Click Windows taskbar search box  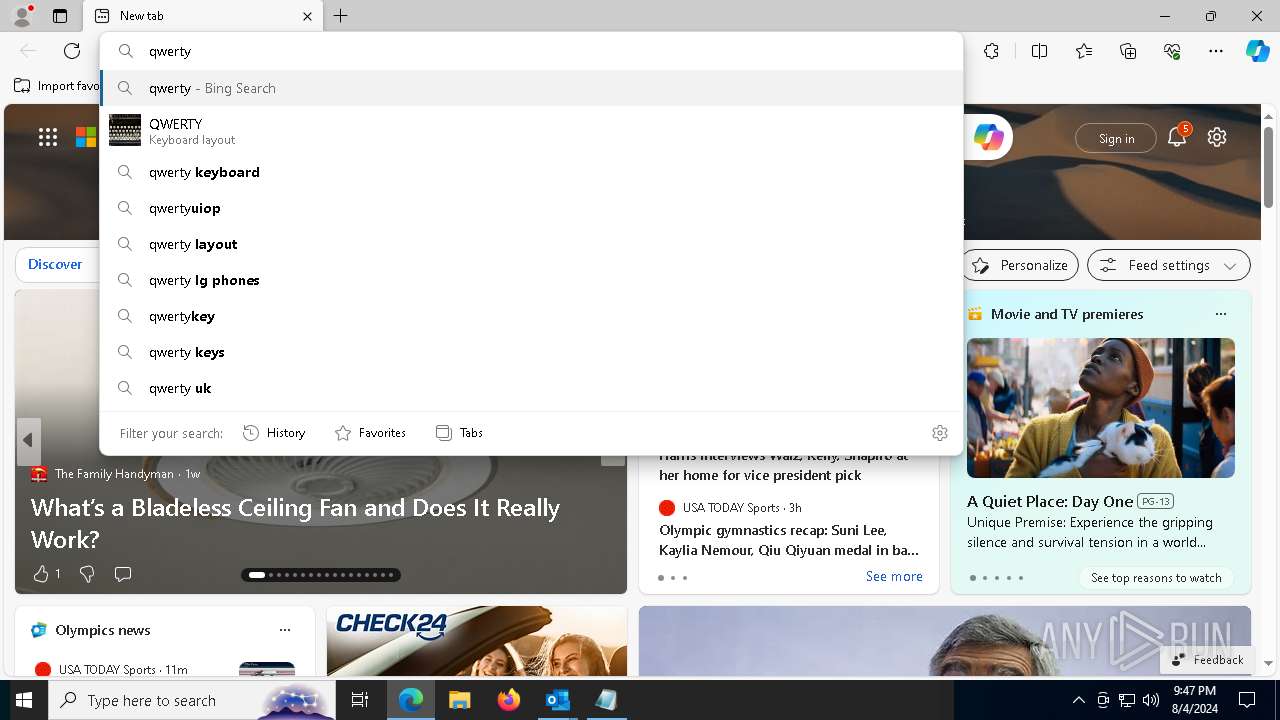tap(192, 700)
